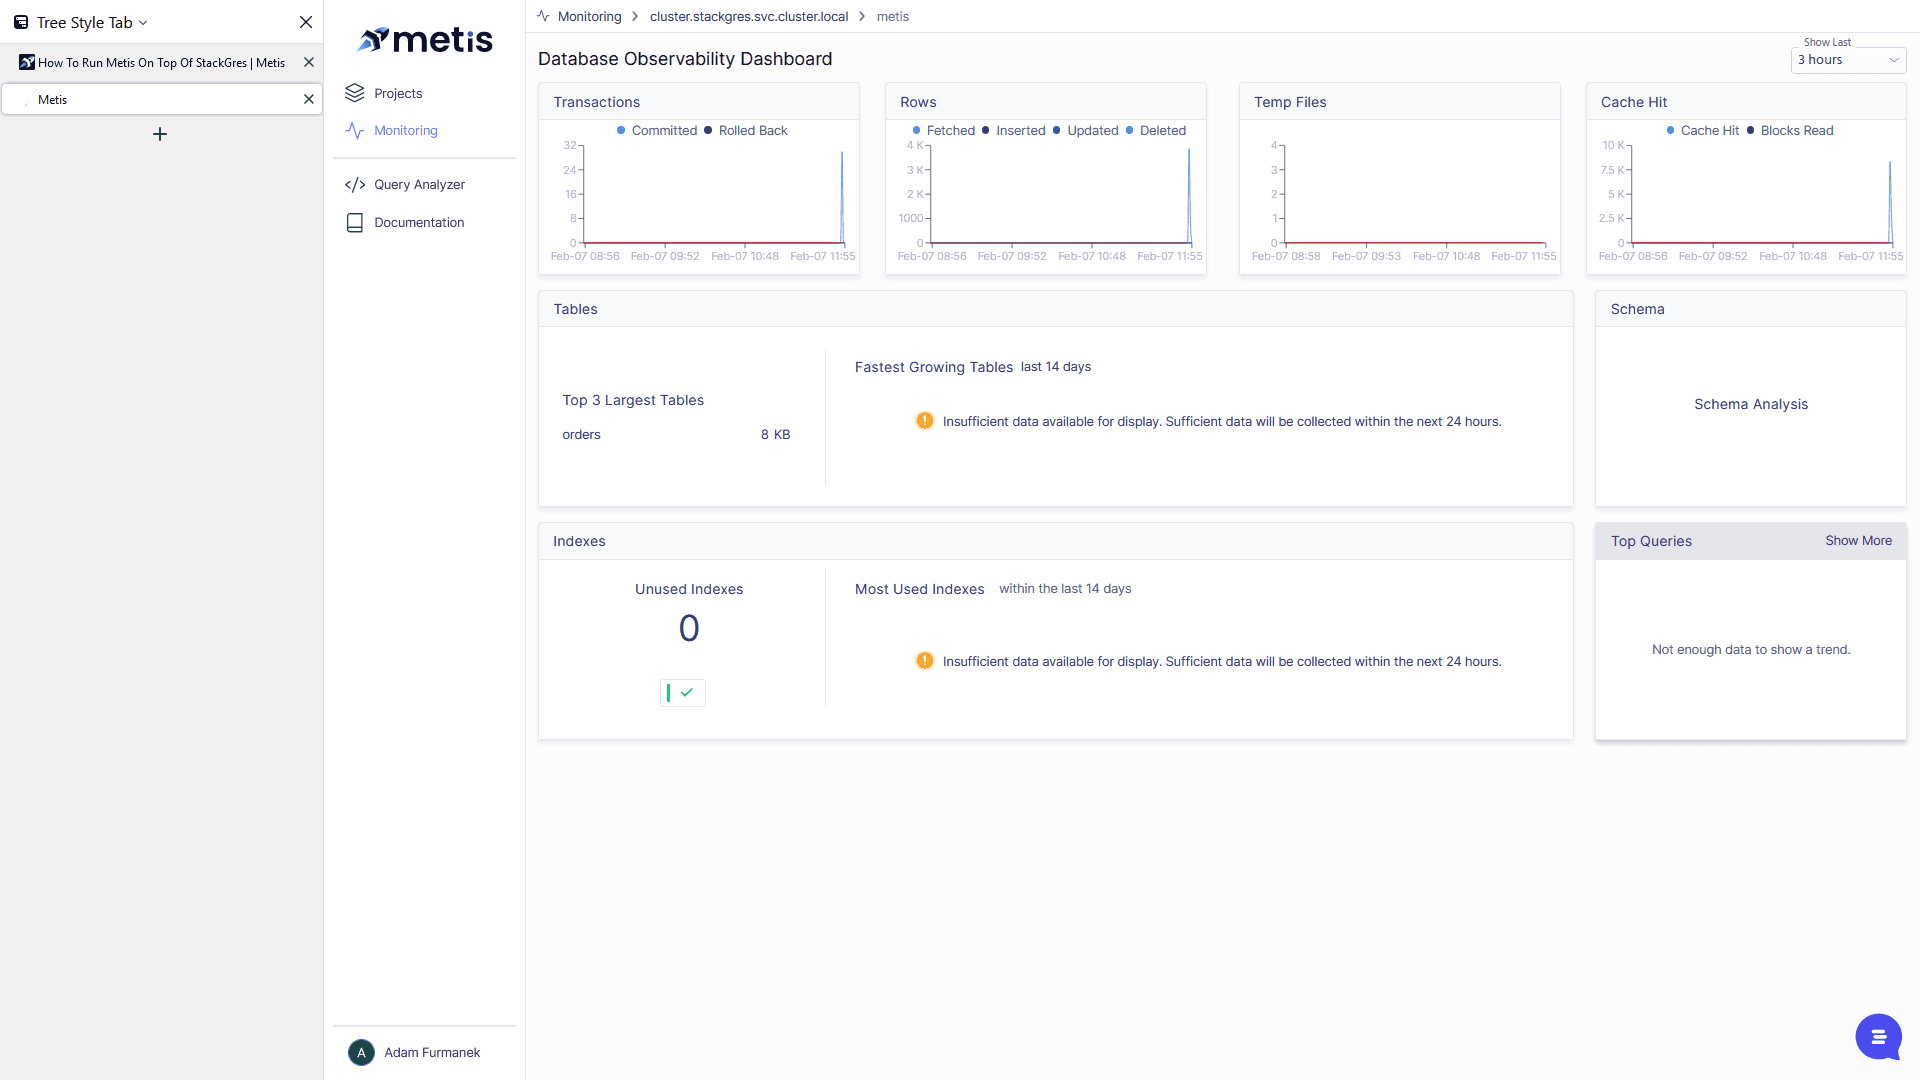Open the chat support bubble
Screen dimensions: 1920x1080
coord(1878,1037)
